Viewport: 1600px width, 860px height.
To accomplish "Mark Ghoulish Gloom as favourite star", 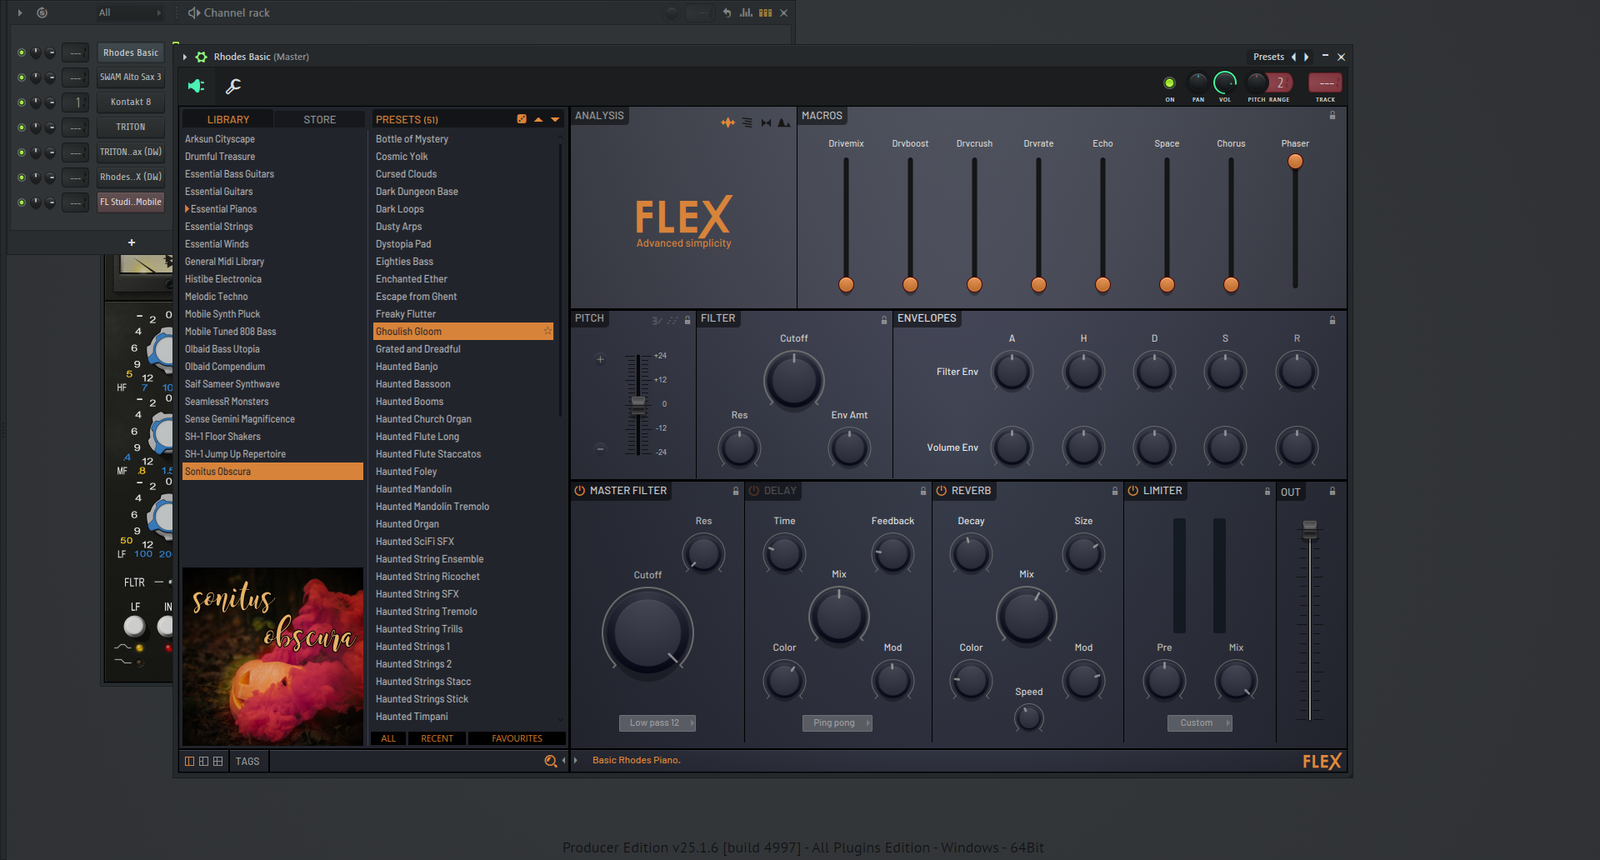I will [547, 331].
